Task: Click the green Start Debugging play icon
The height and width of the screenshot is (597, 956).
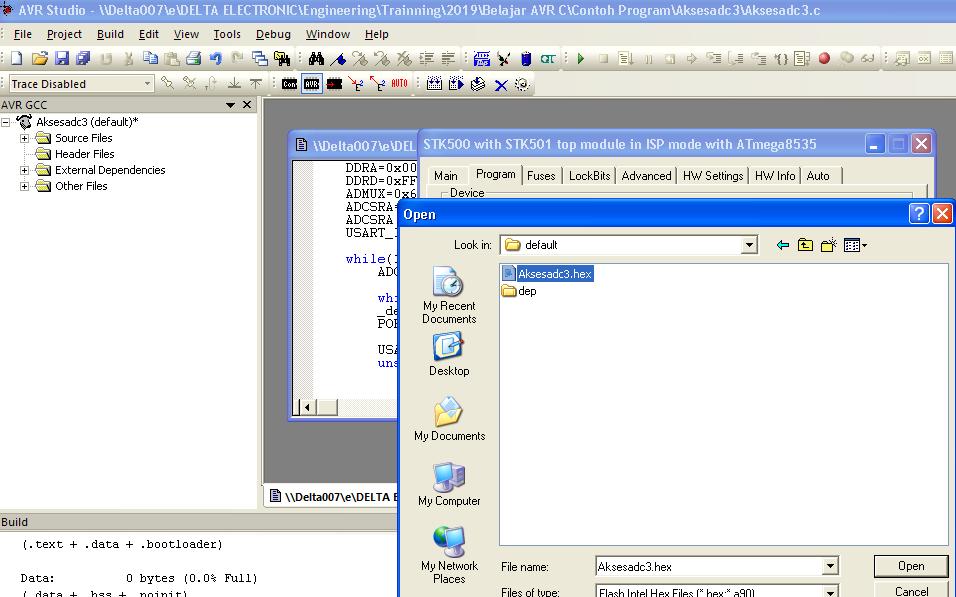Action: tap(580, 59)
